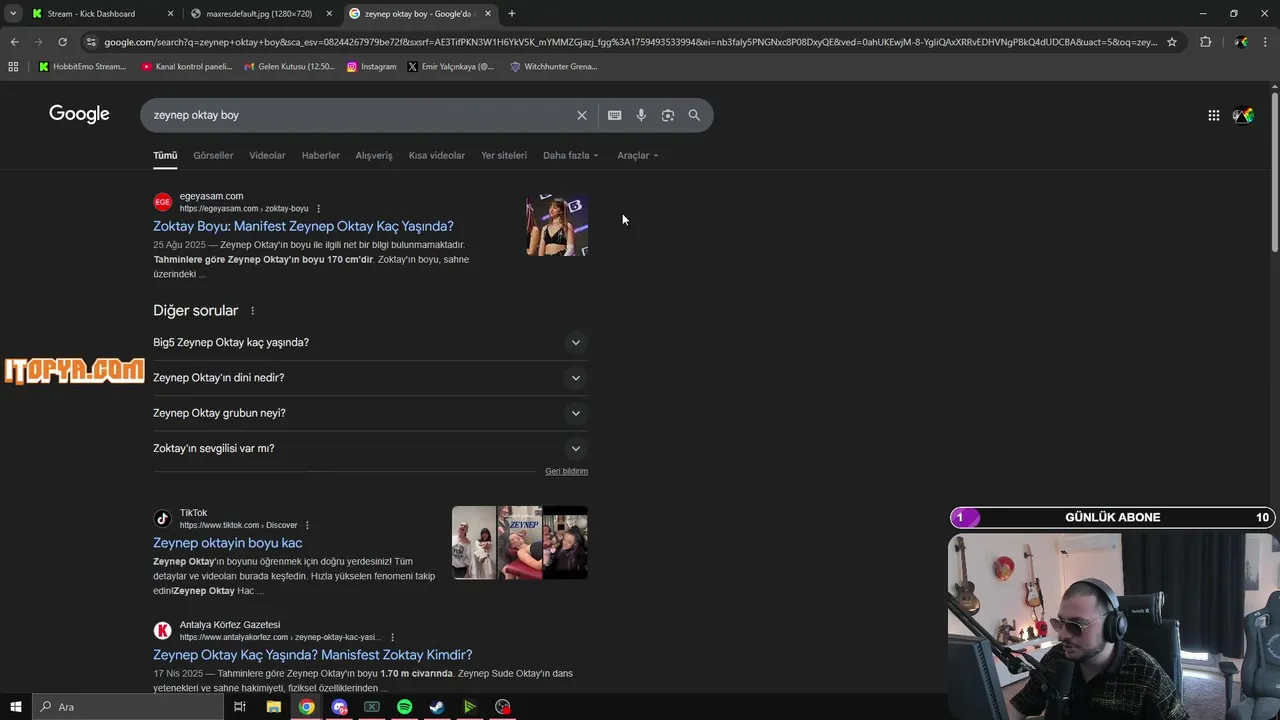Viewport: 1280px width, 720px height.
Task: Open Emir Yalçınkaya X bookmark
Action: [x=451, y=67]
